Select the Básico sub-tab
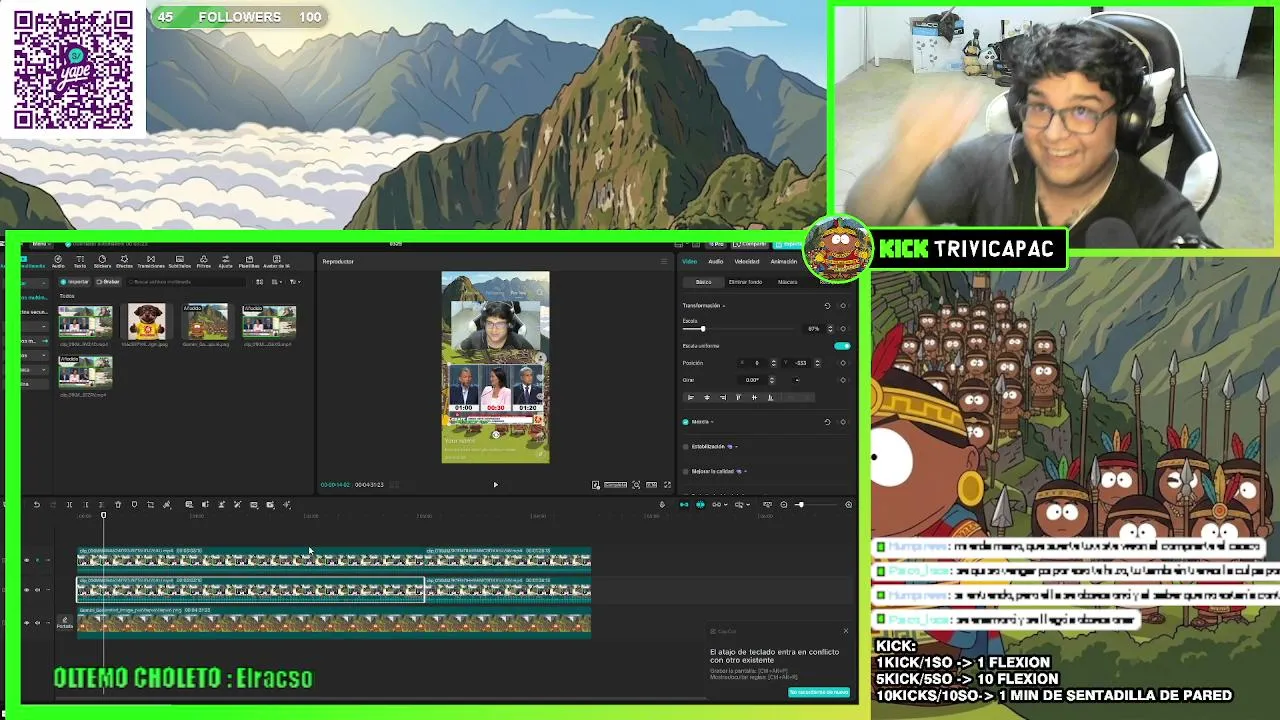1280x720 pixels. point(704,282)
